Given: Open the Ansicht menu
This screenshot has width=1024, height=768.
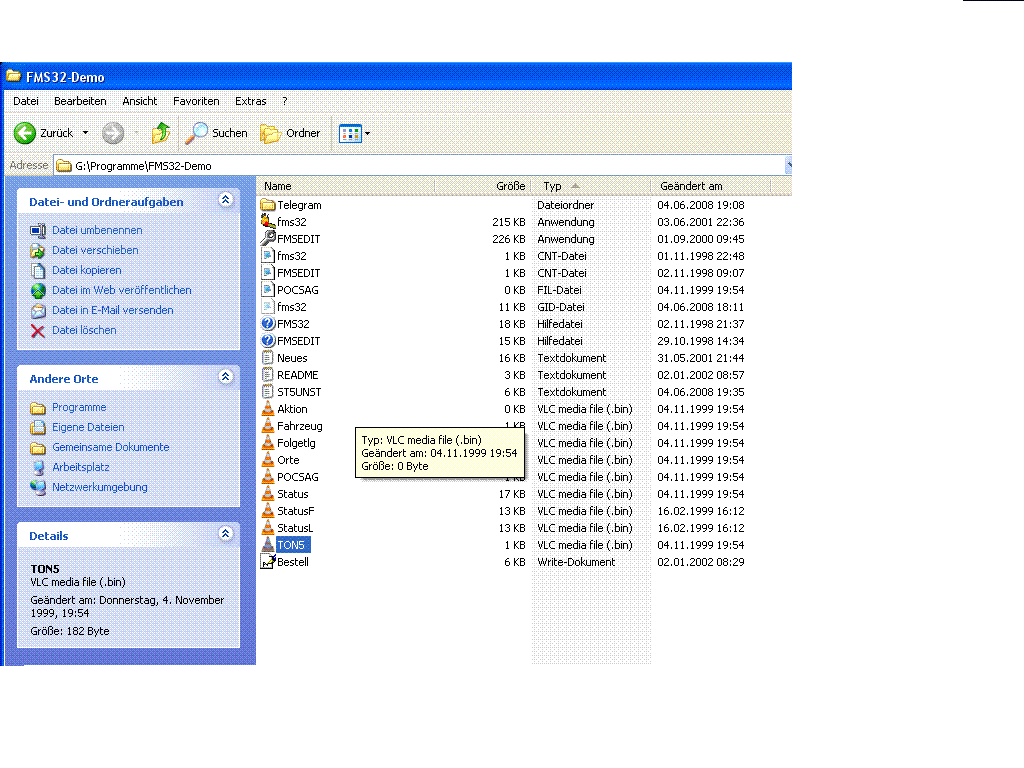Looking at the screenshot, I should click(x=140, y=101).
